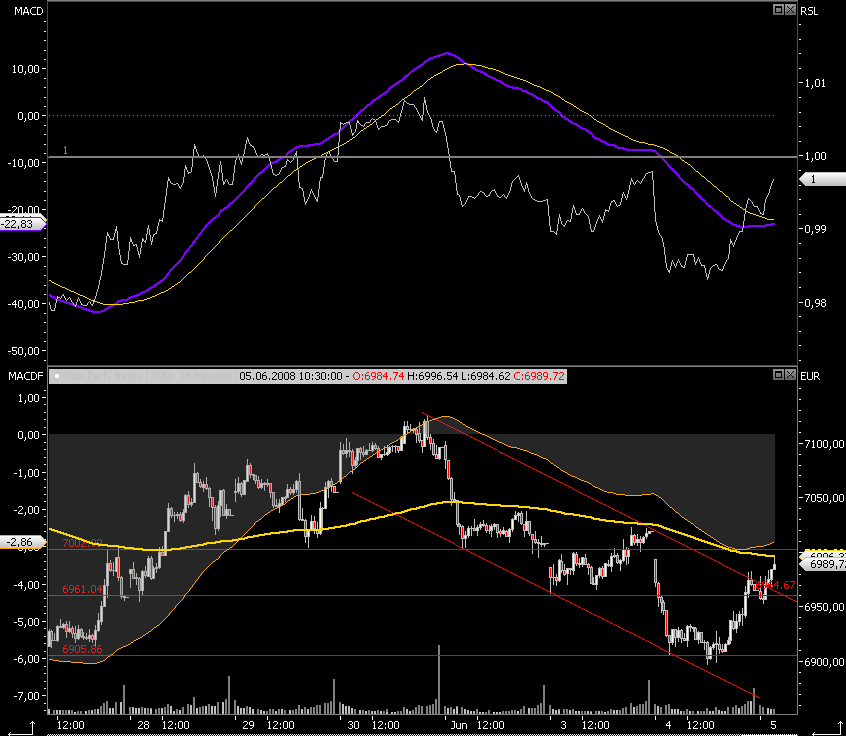Screen dimensions: 846x736
Task: Maximize the MACD indicator panel
Action: point(778,9)
